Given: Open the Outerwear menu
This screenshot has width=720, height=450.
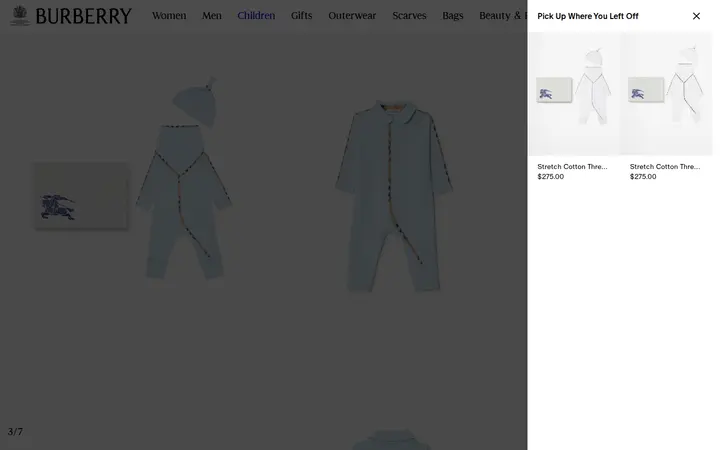Looking at the screenshot, I should (352, 16).
